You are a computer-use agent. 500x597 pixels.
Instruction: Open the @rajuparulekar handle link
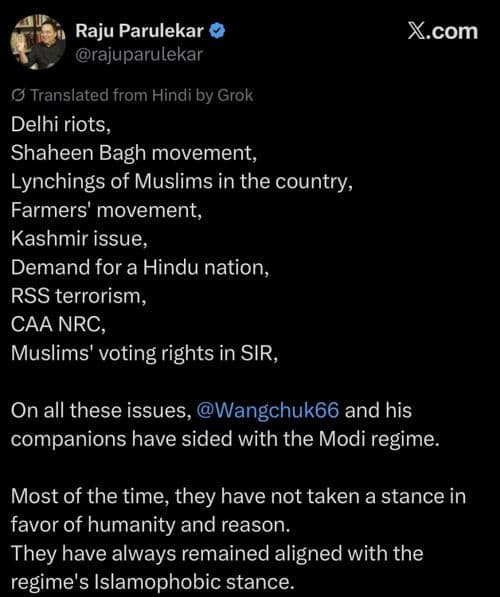click(139, 55)
